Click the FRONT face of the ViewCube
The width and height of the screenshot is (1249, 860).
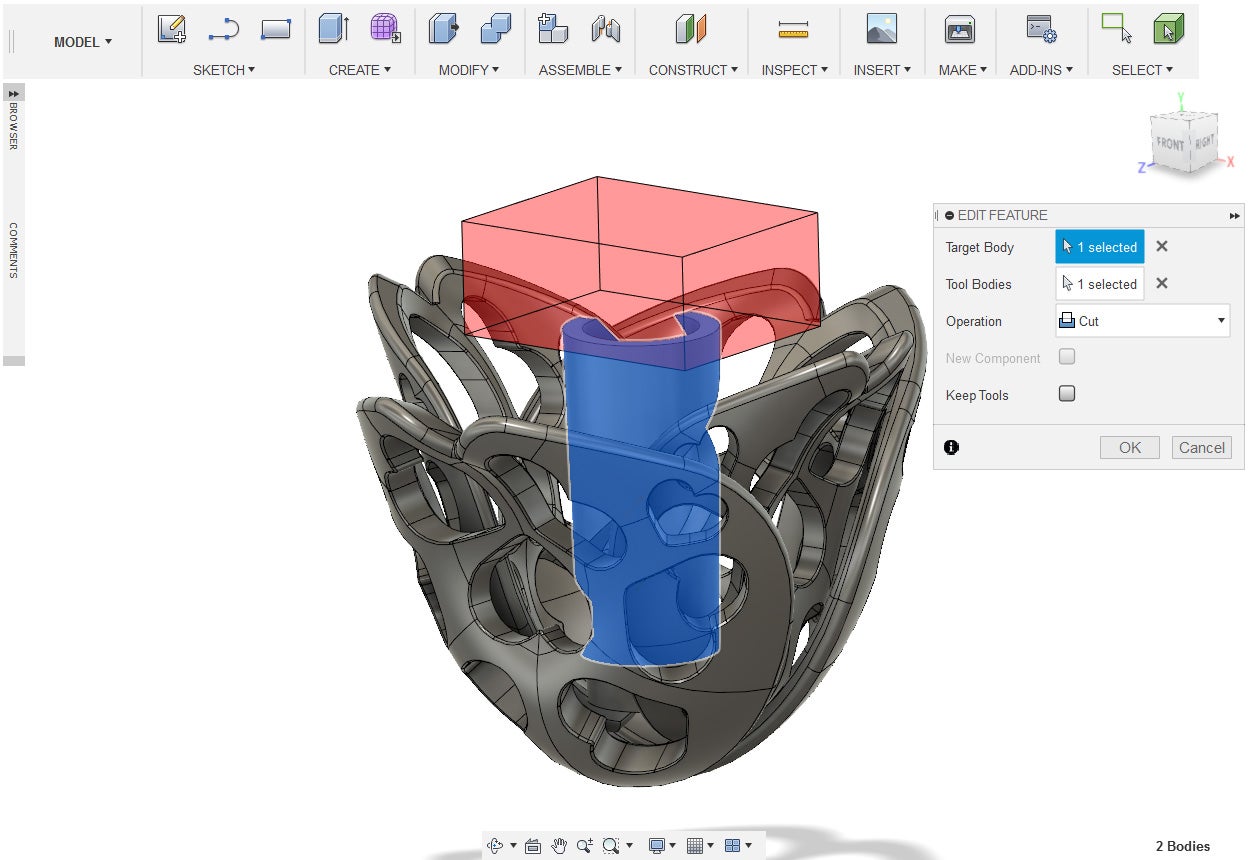1170,144
